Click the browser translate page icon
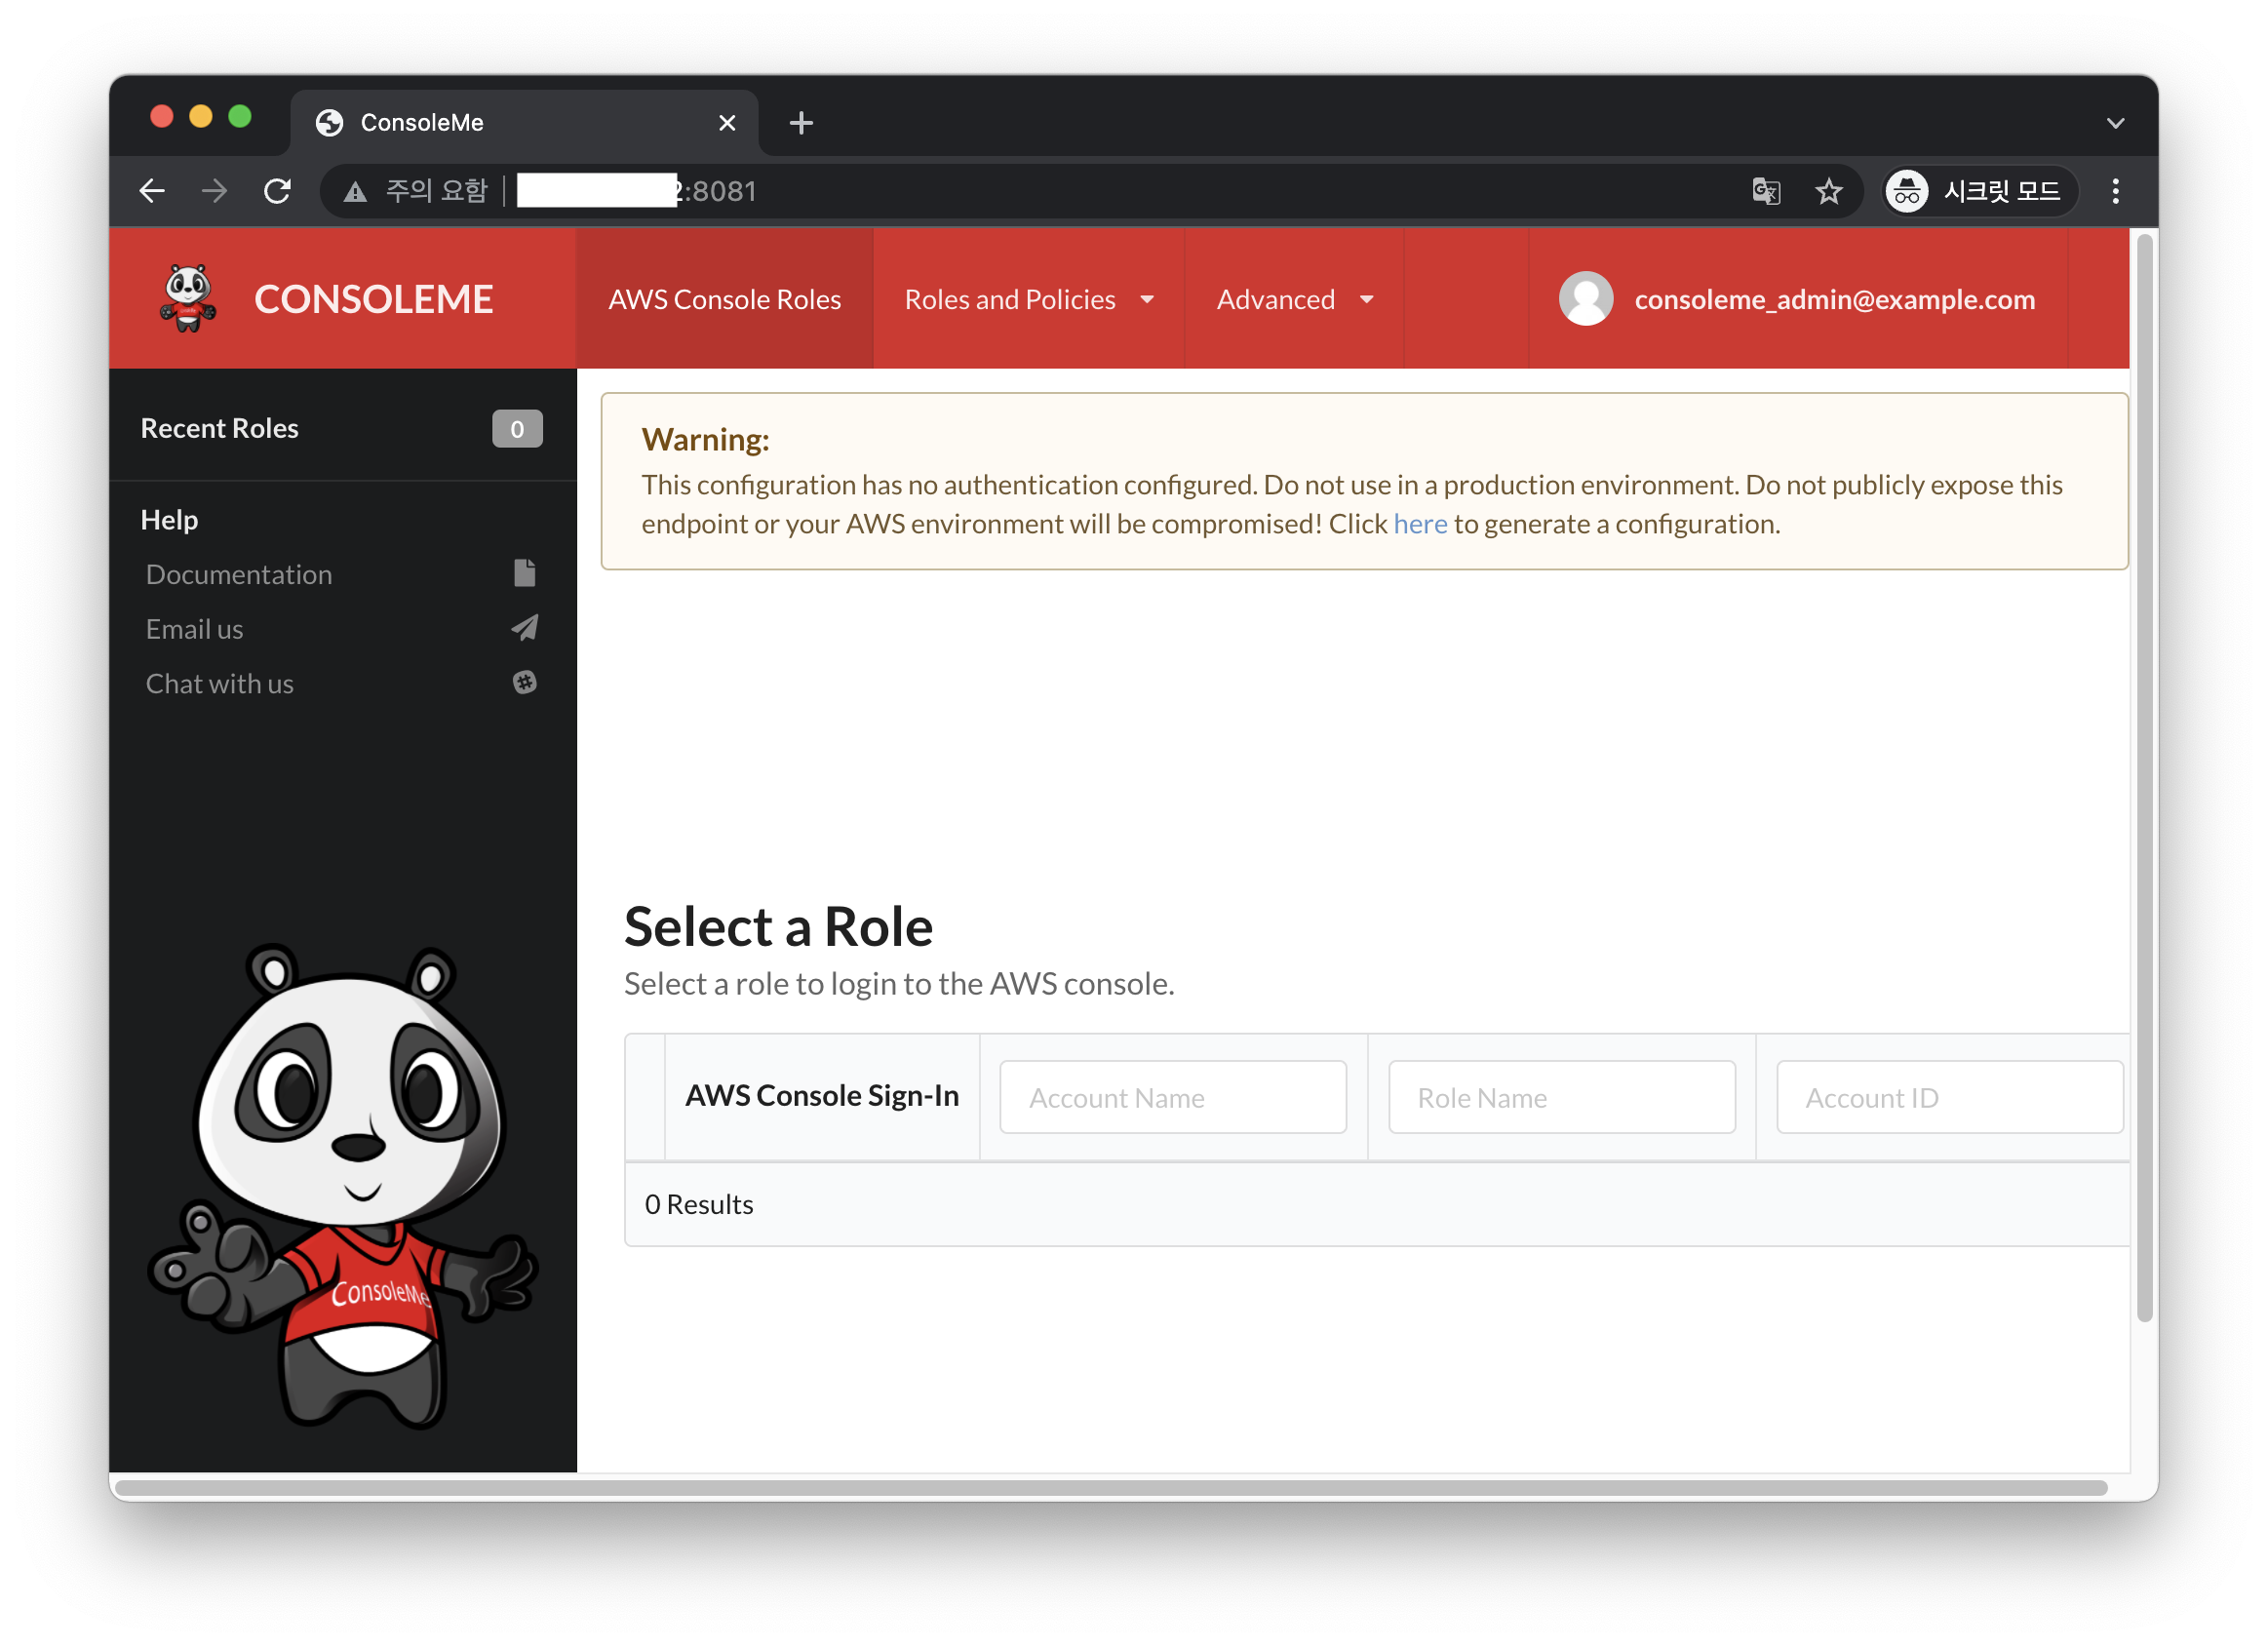 1766,191
